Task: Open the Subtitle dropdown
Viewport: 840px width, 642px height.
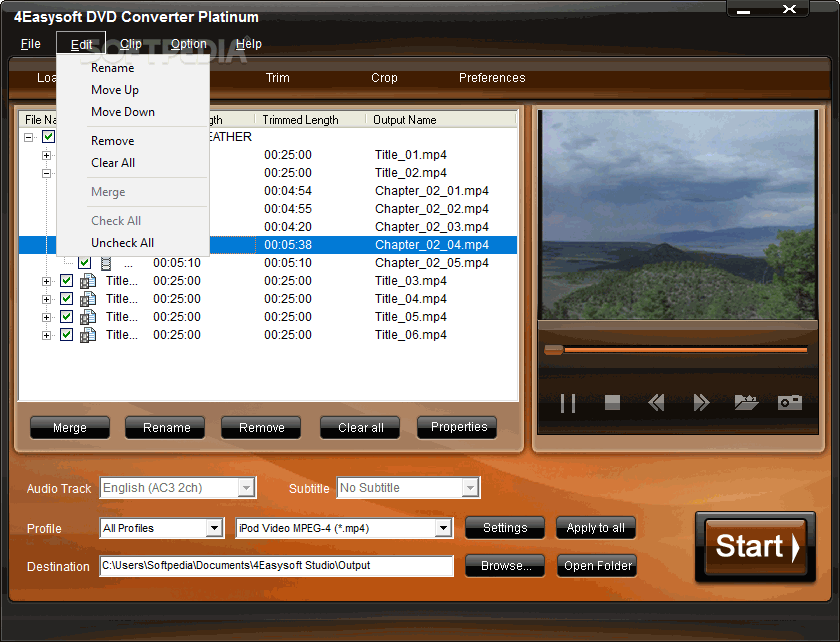Action: click(x=470, y=488)
